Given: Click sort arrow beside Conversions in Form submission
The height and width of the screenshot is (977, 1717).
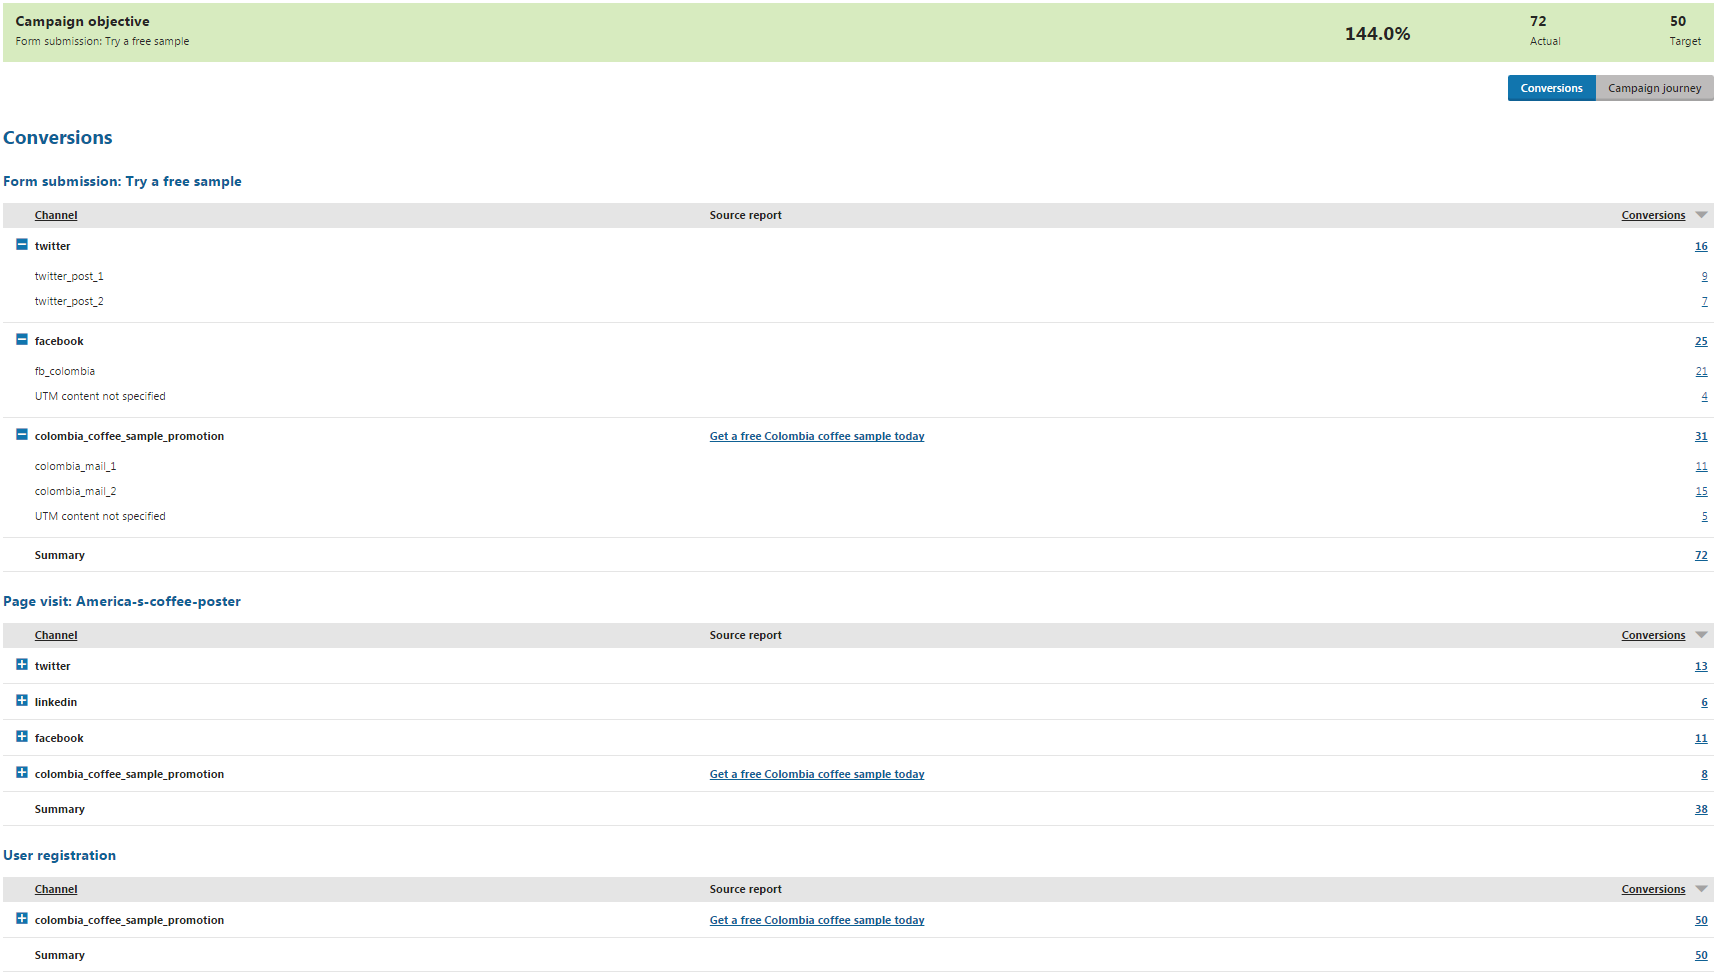Looking at the screenshot, I should 1701,215.
